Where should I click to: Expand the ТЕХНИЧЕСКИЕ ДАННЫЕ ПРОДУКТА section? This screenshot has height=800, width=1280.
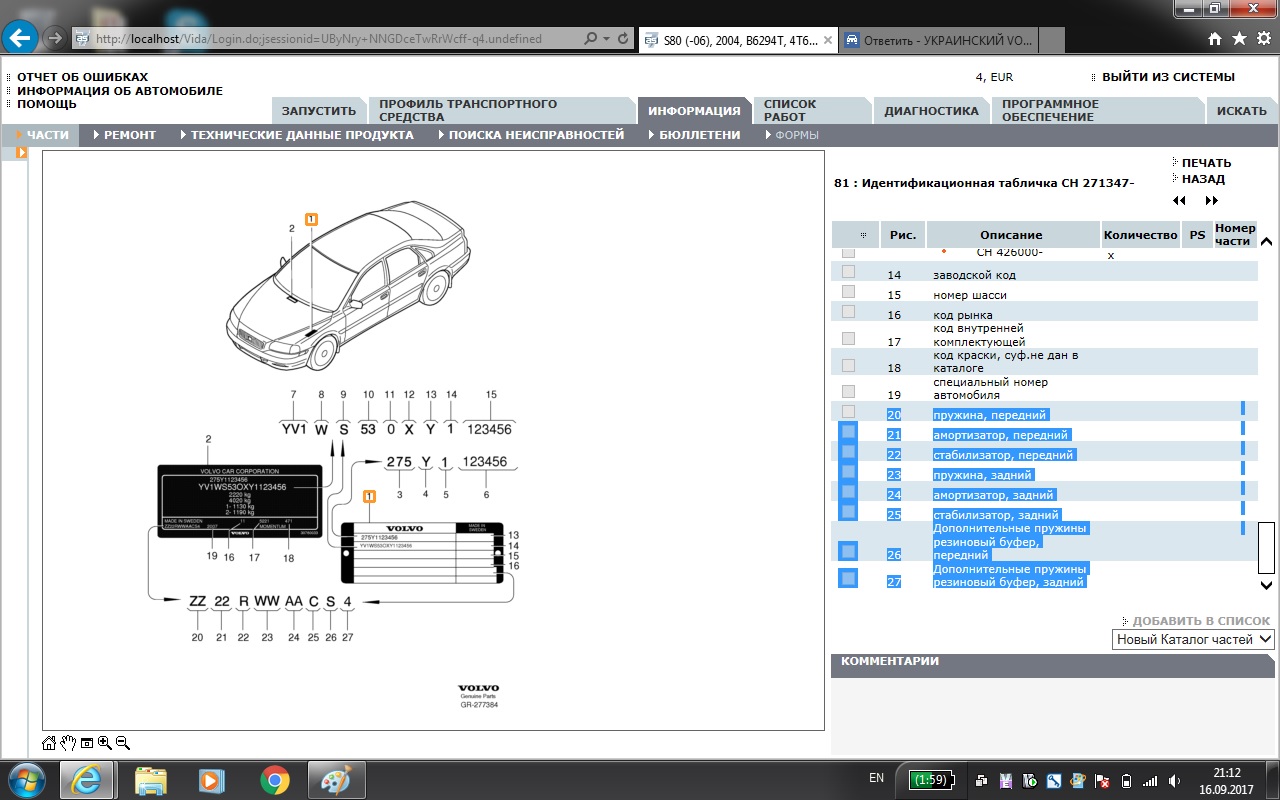click(301, 135)
